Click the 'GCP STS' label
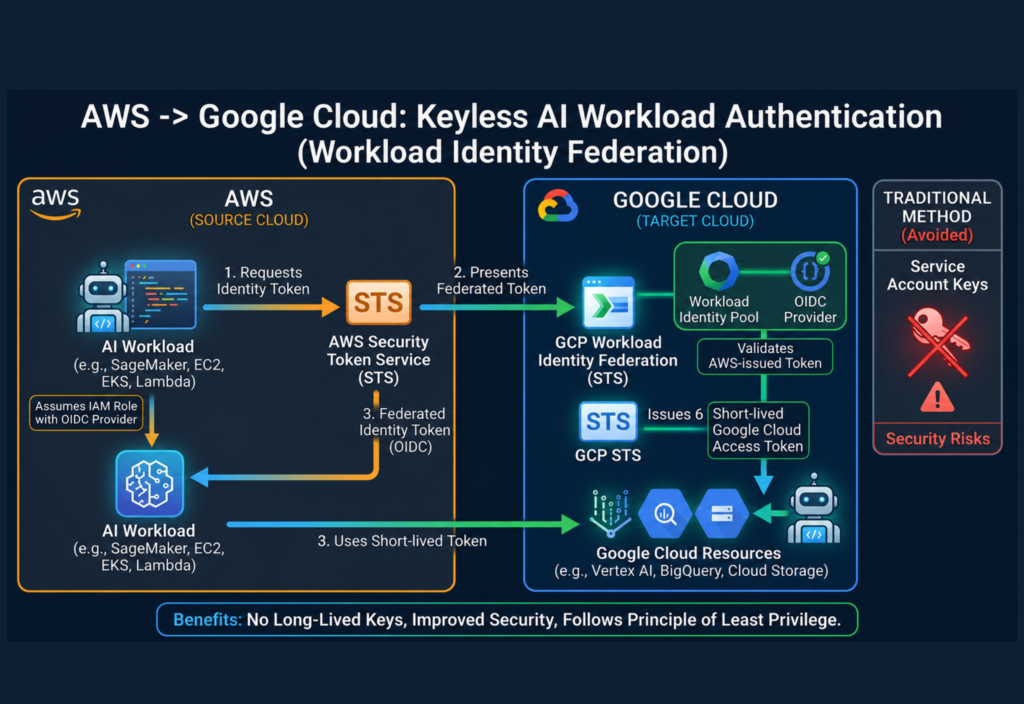This screenshot has width=1024, height=704. click(608, 455)
